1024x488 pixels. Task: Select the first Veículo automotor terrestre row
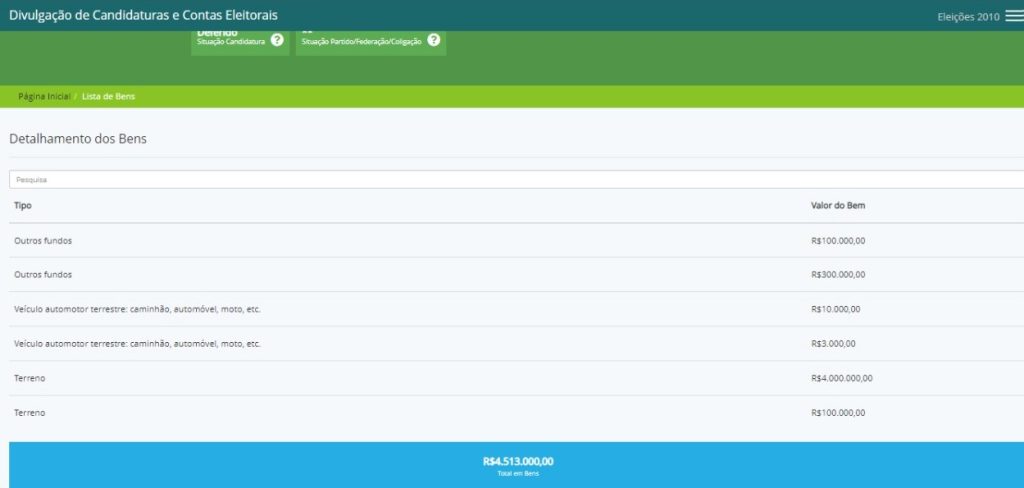[137, 309]
